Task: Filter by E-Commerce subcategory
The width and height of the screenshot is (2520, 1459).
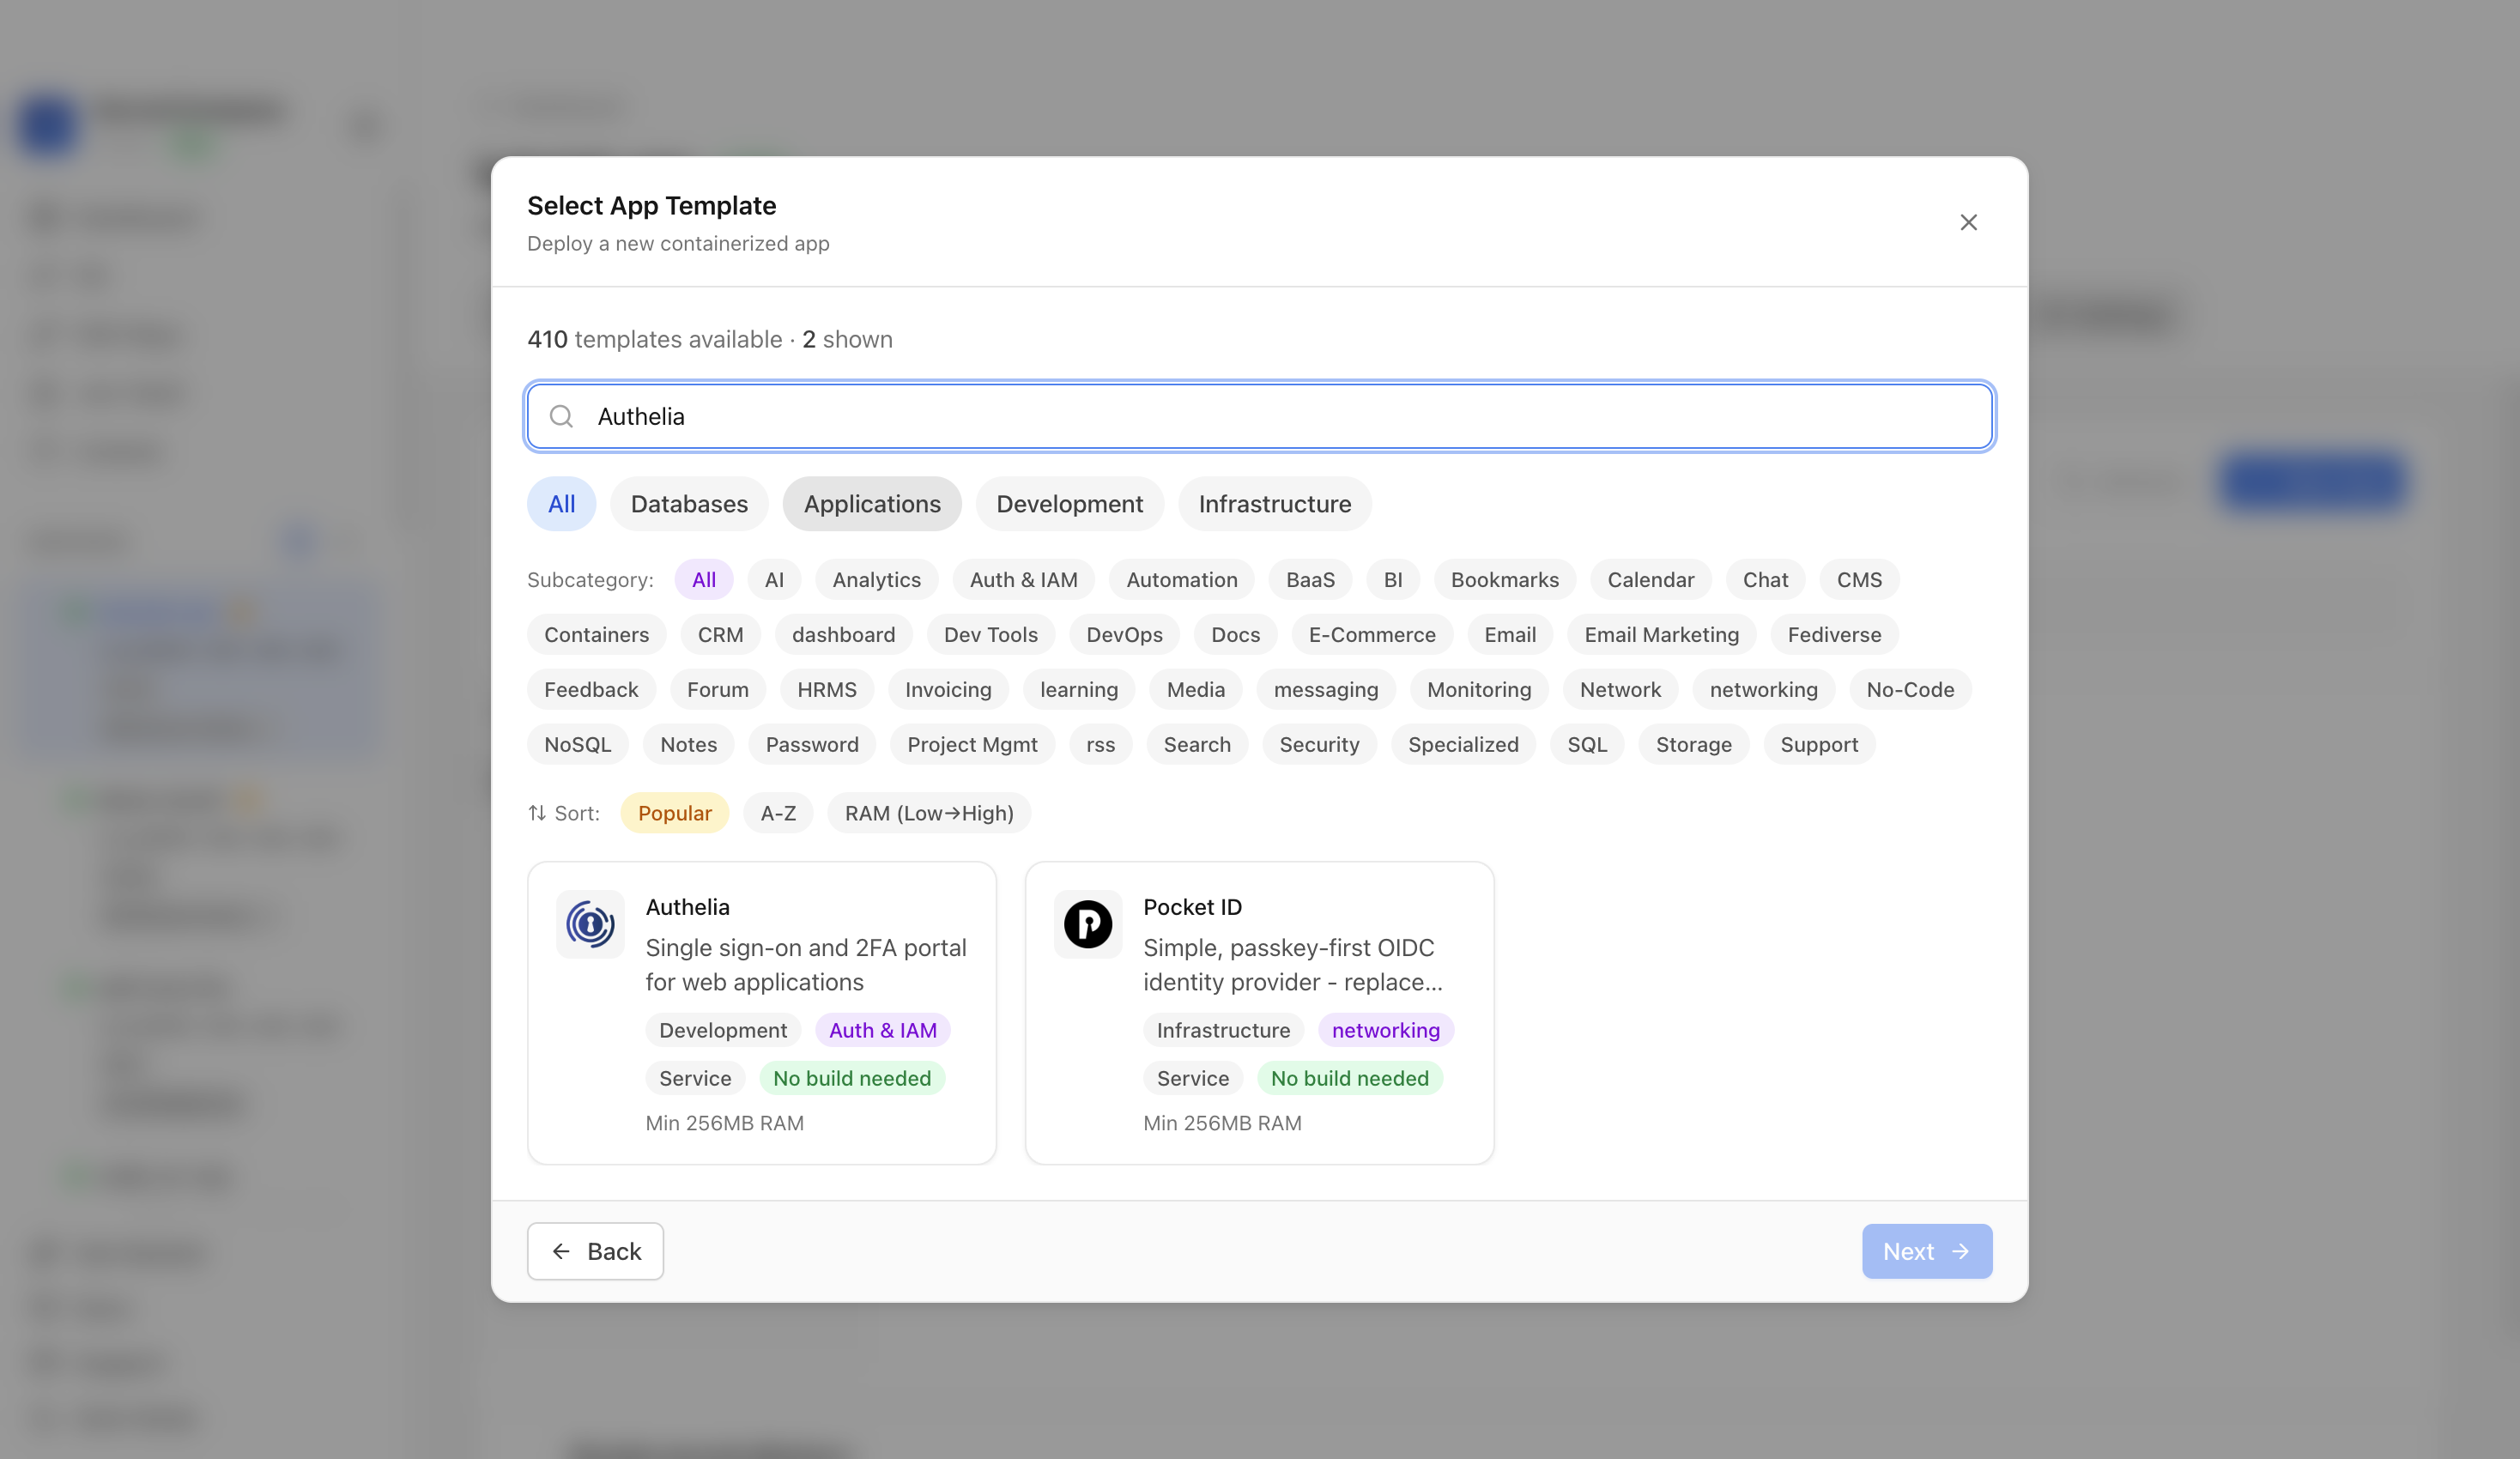Action: pyautogui.click(x=1372, y=635)
